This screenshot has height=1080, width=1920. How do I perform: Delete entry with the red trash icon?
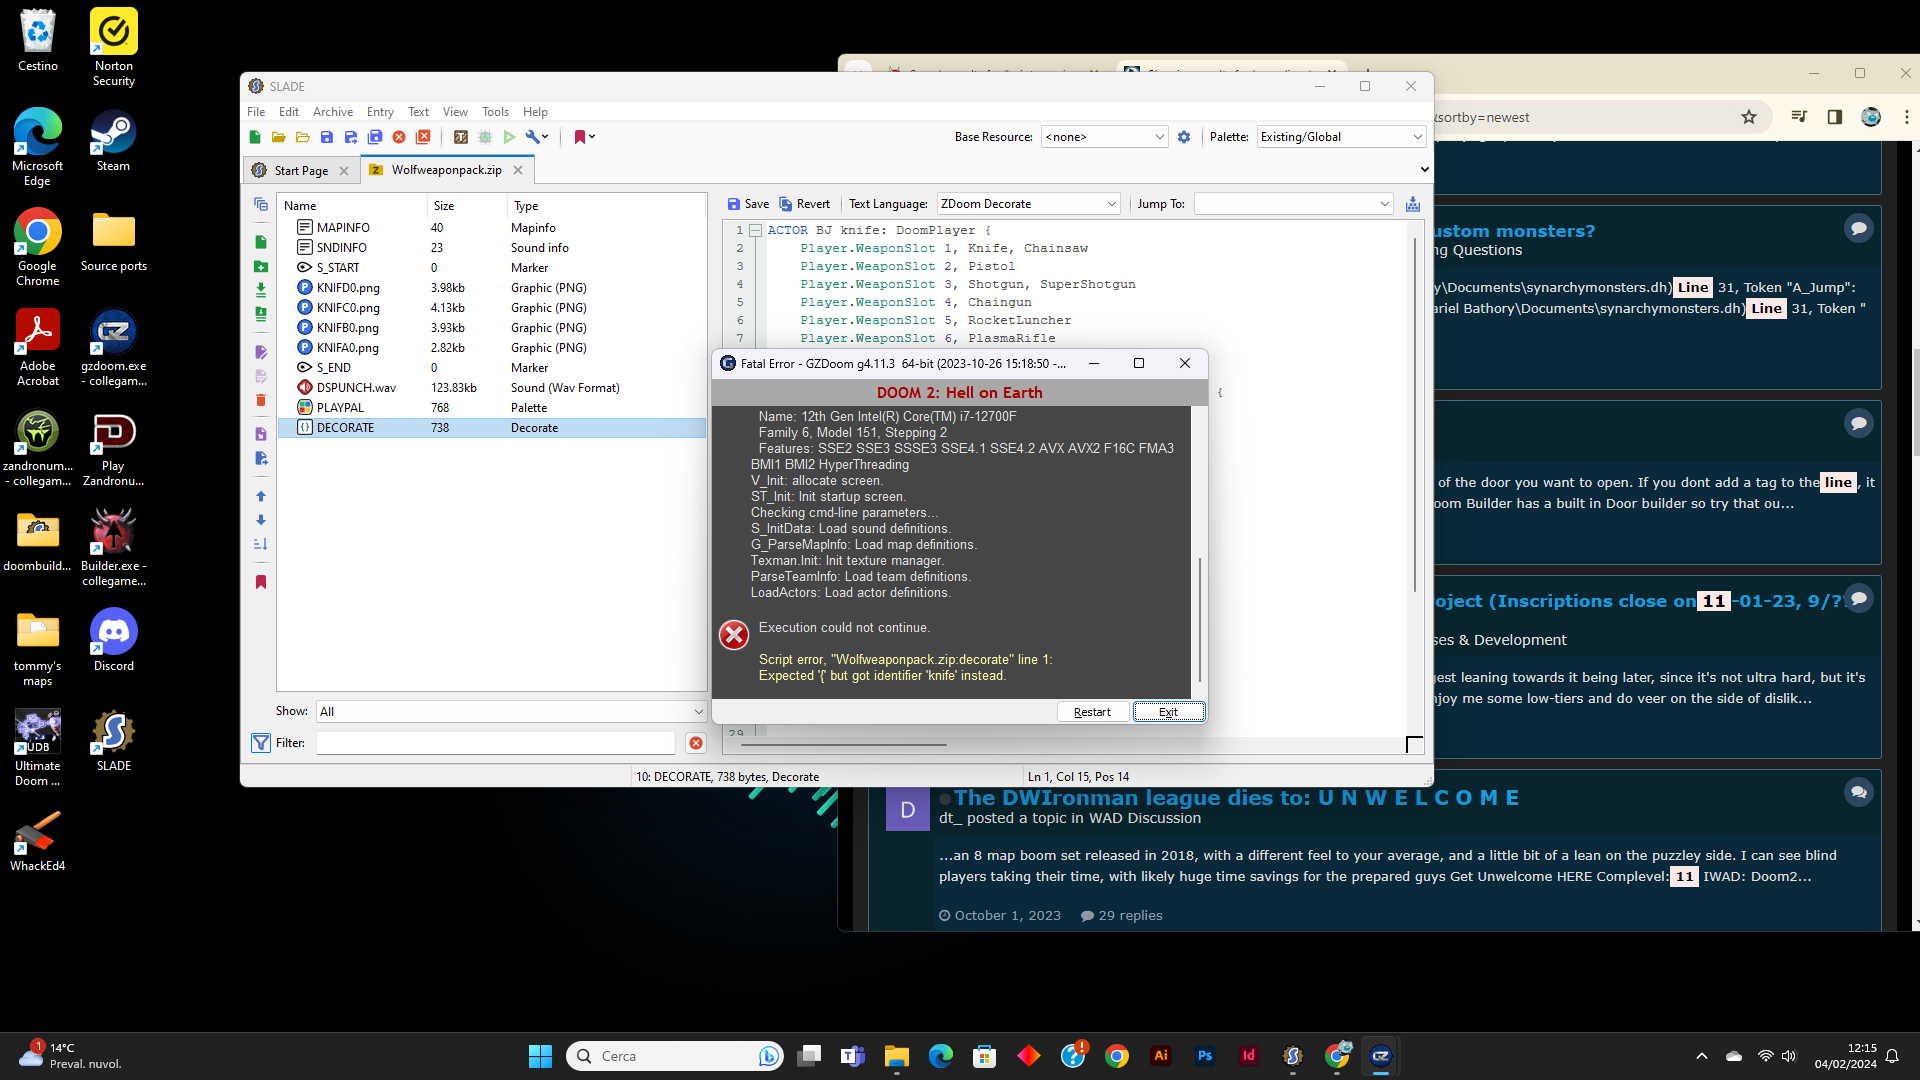(261, 400)
